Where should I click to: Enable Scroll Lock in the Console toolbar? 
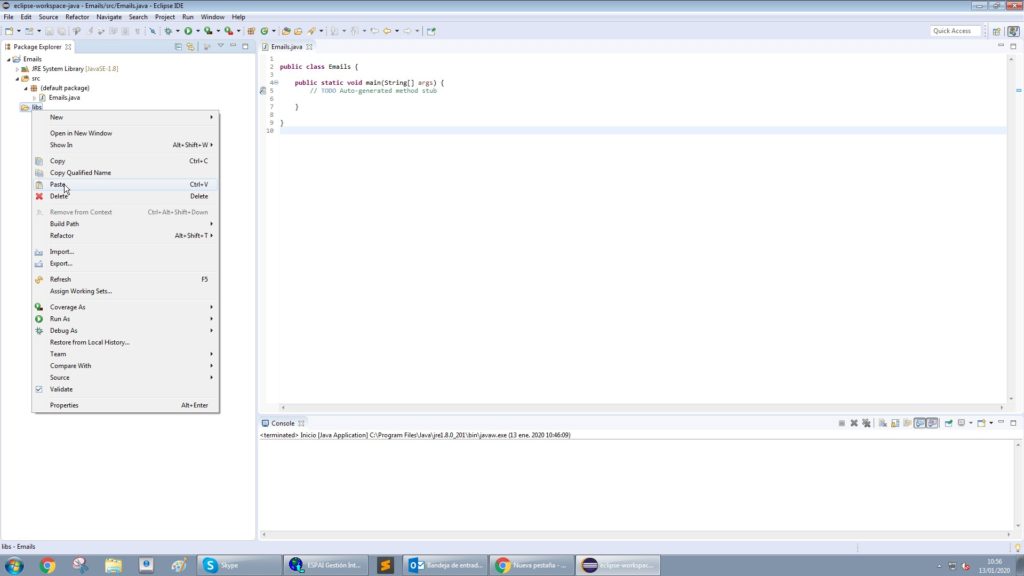895,422
